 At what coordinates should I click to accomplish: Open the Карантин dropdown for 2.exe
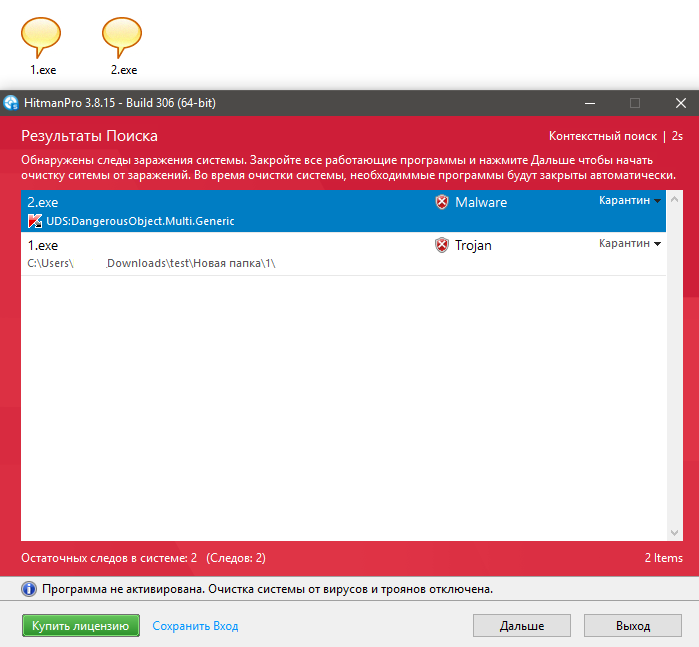pos(629,201)
